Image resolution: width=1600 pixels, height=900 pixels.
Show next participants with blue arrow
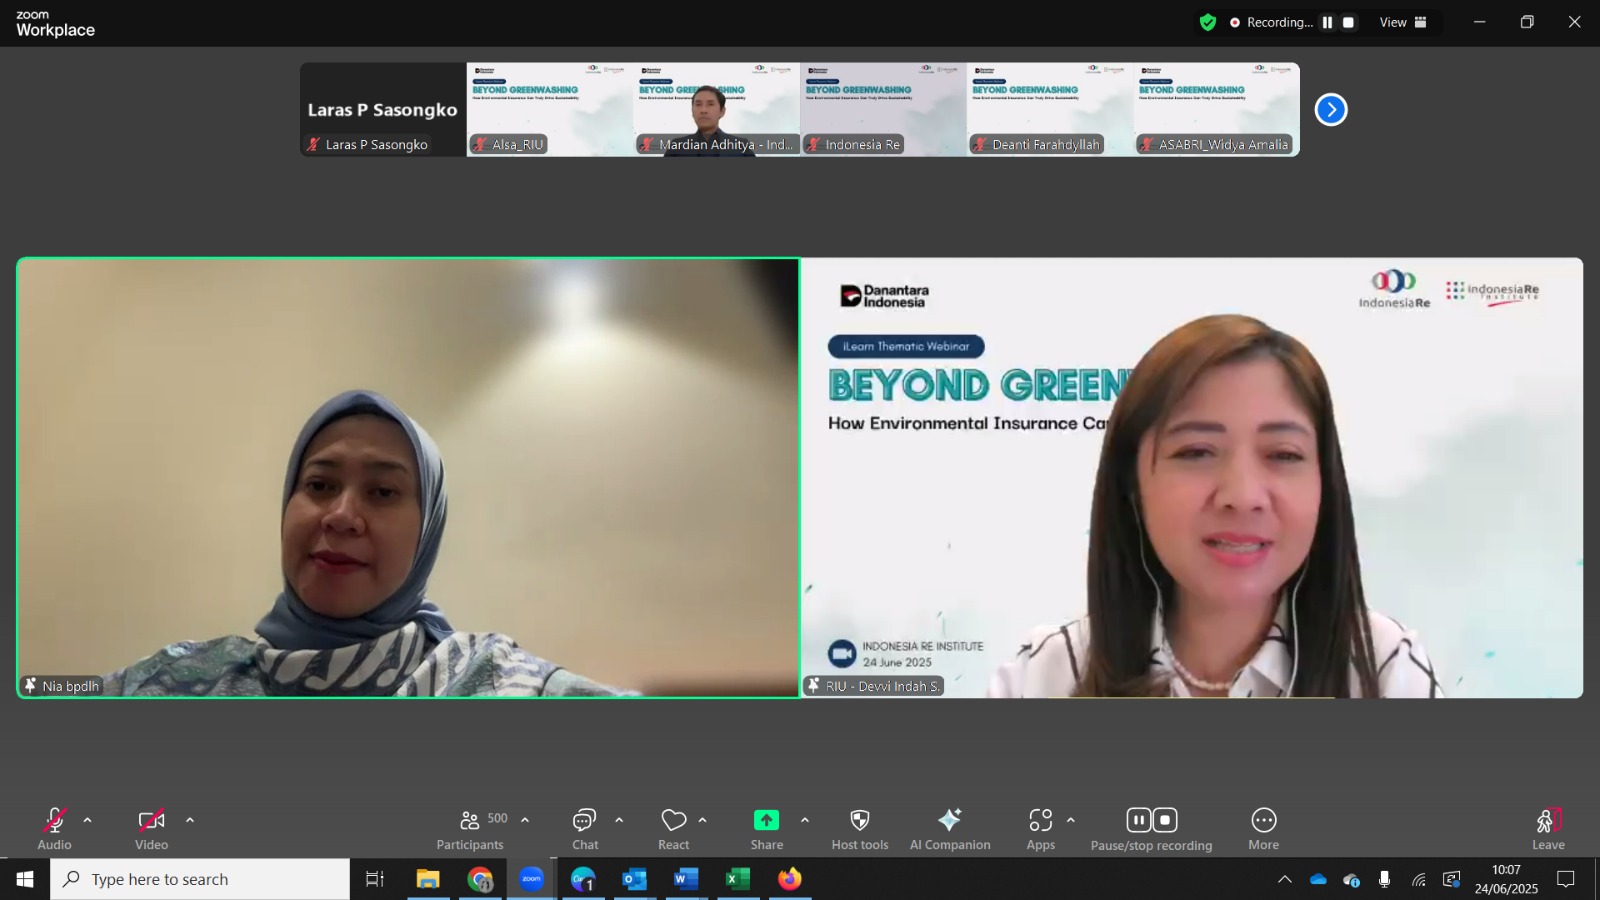pos(1331,110)
